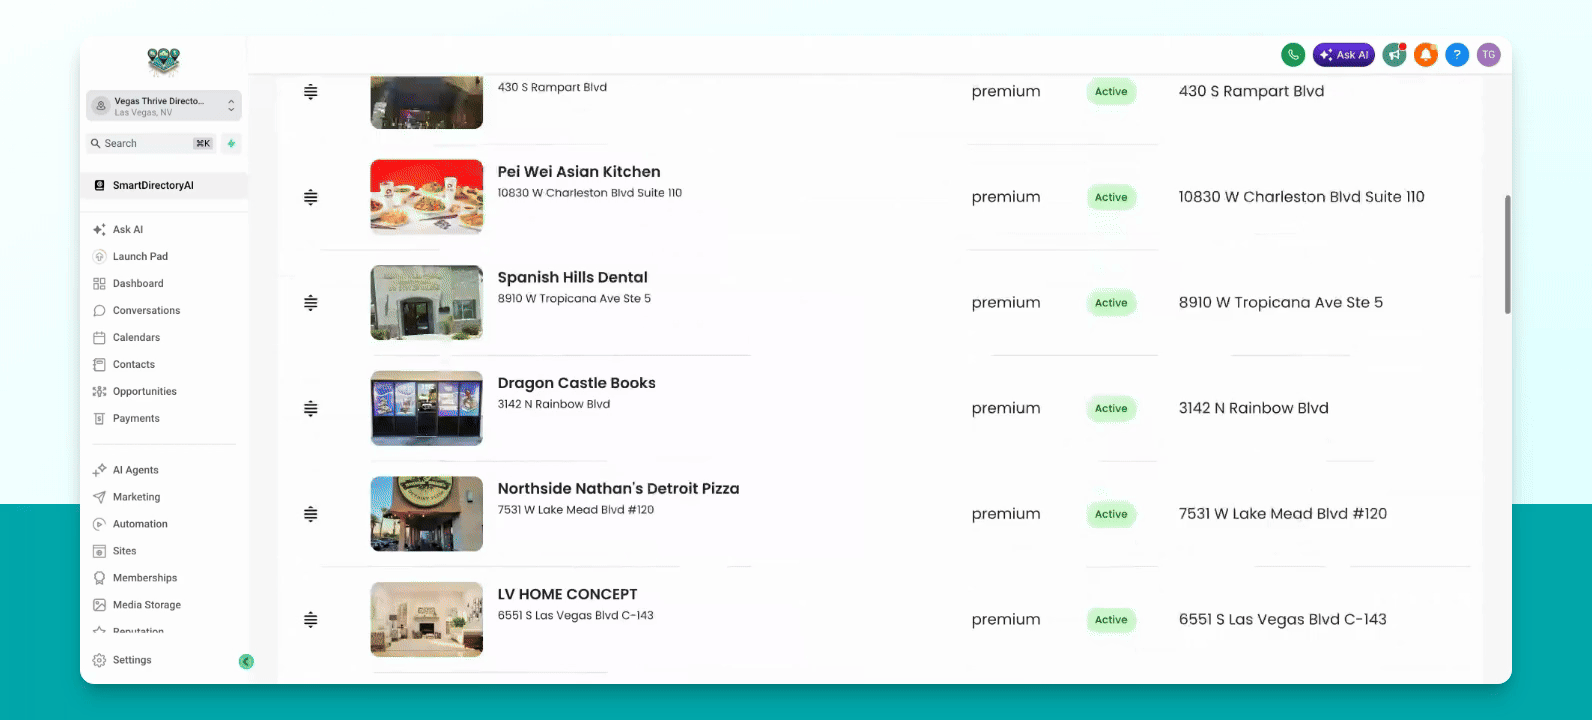Click drag handle for Pei Wei Asian Kitchen
1592x720 pixels.
click(311, 197)
